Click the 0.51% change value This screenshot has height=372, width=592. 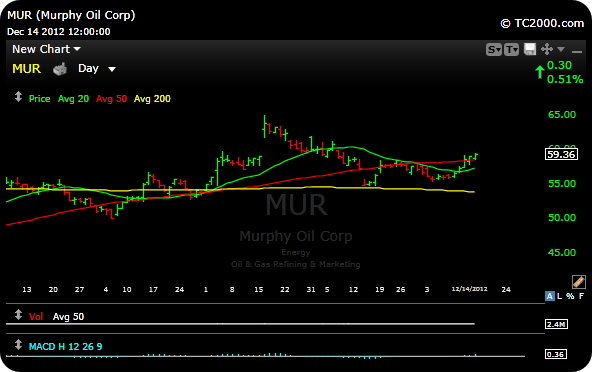[x=565, y=79]
